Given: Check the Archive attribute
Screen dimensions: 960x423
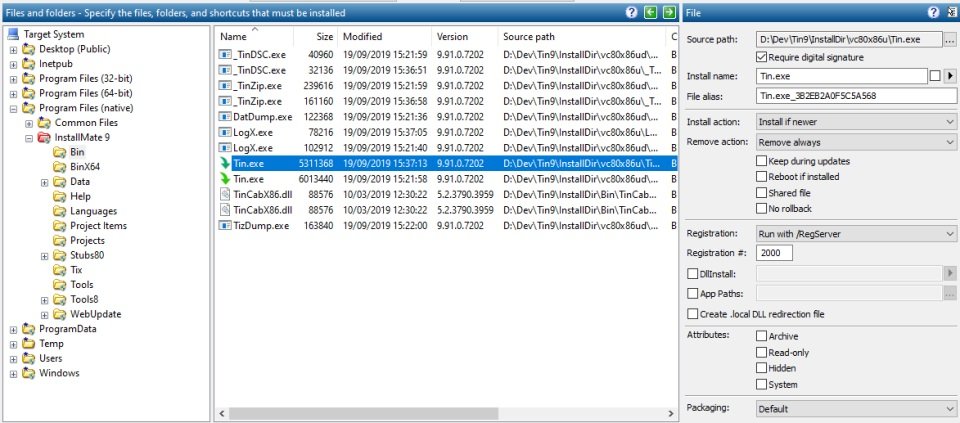Looking at the screenshot, I should click(x=762, y=336).
